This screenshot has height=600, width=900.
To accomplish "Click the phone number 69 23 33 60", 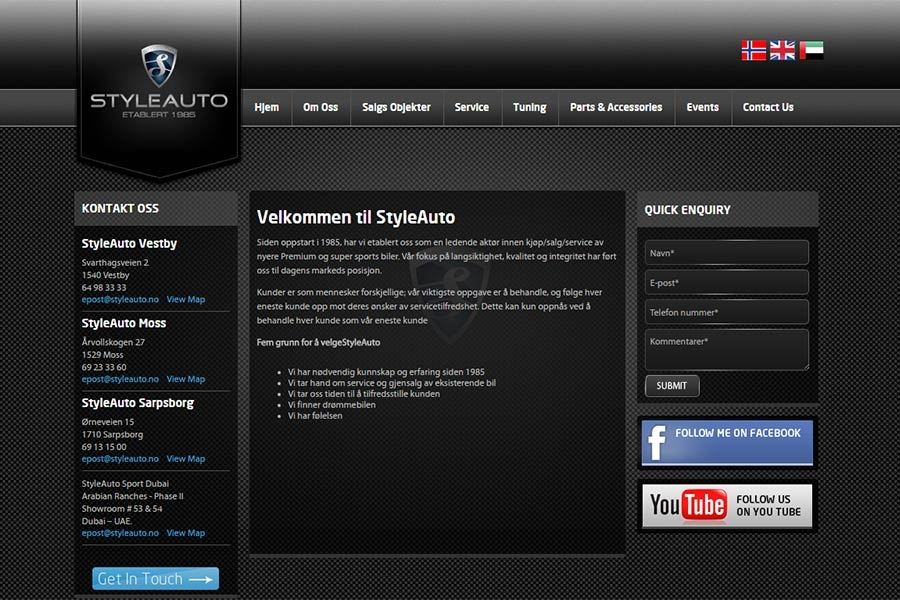I will pyautogui.click(x=104, y=367).
